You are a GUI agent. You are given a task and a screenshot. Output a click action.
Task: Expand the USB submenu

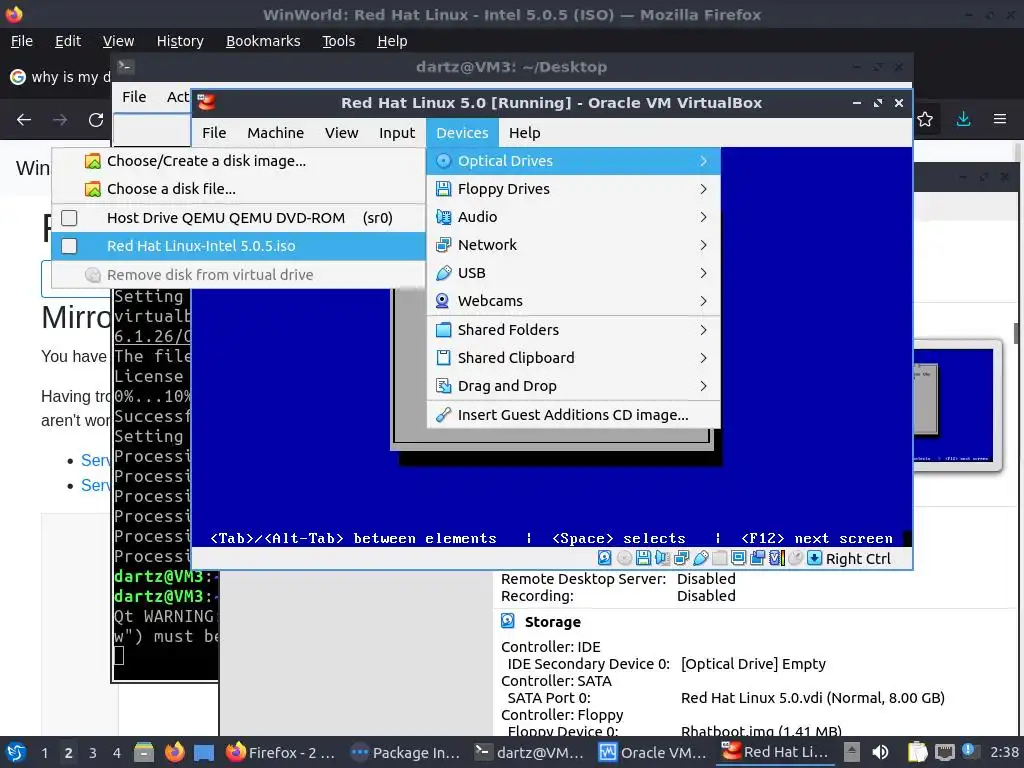click(573, 273)
